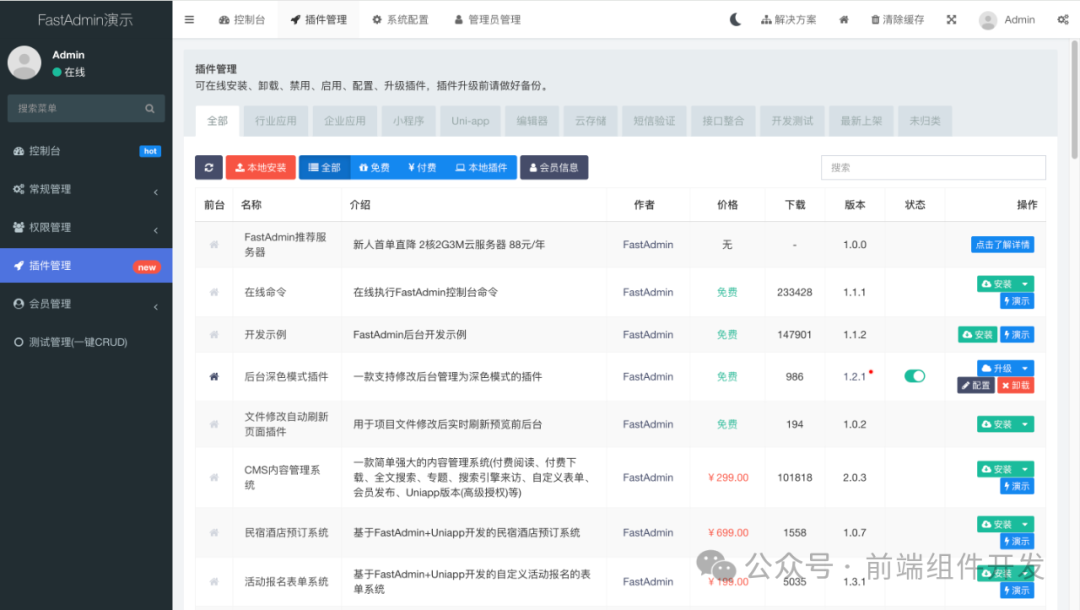Select the 全部 filter in blue button group
Viewport: 1080px width, 610px height.
pos(324,167)
